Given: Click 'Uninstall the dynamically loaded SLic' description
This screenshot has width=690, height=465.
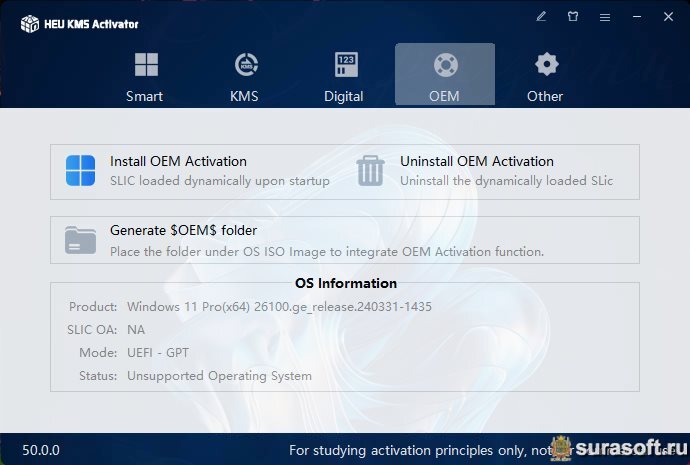Looking at the screenshot, I should tap(506, 181).
